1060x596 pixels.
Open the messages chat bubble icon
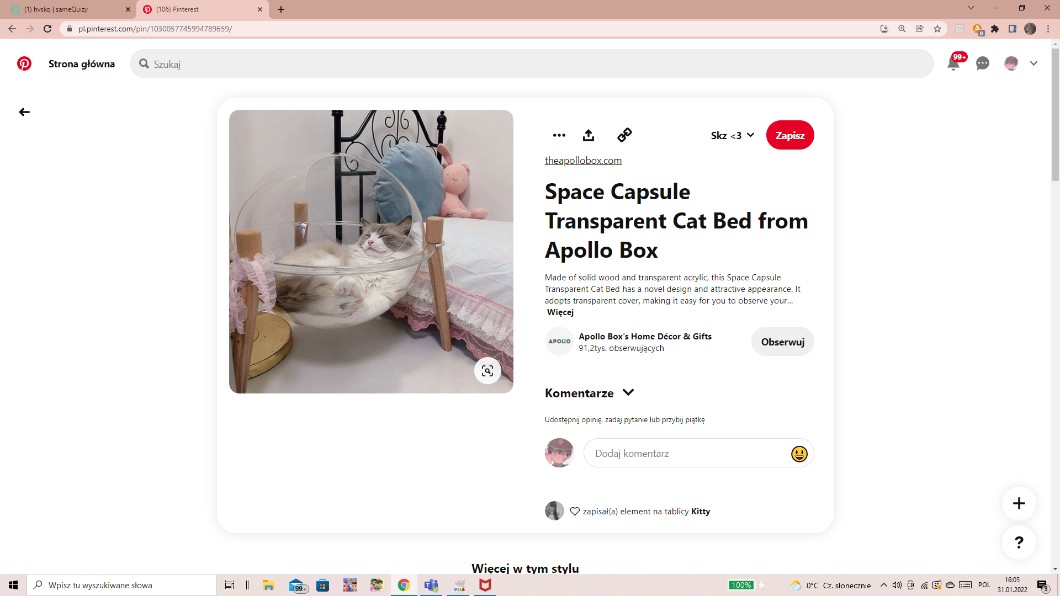pyautogui.click(x=983, y=63)
